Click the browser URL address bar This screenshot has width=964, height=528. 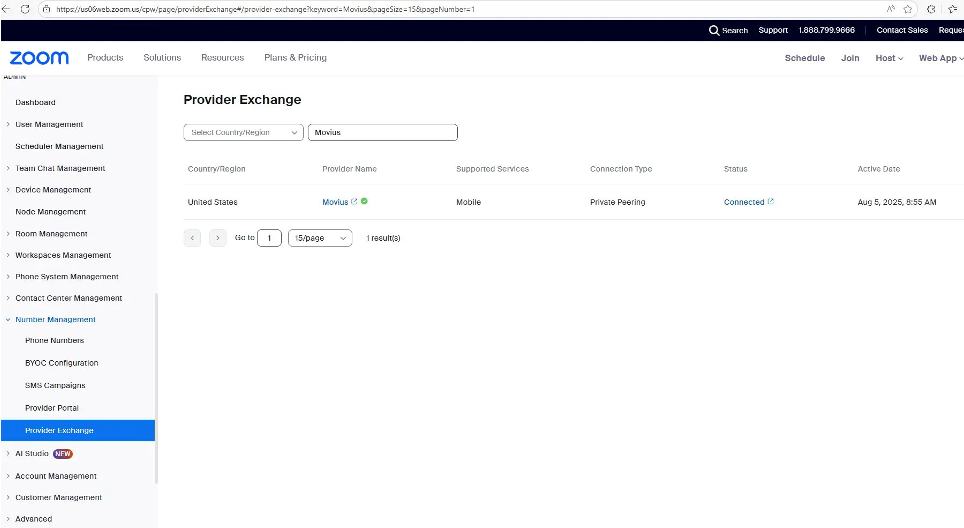coord(461,9)
